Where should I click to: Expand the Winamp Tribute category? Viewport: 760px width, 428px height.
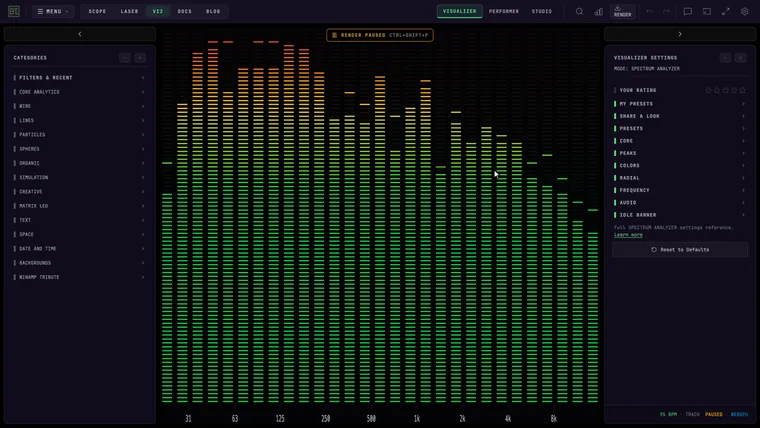pos(79,277)
